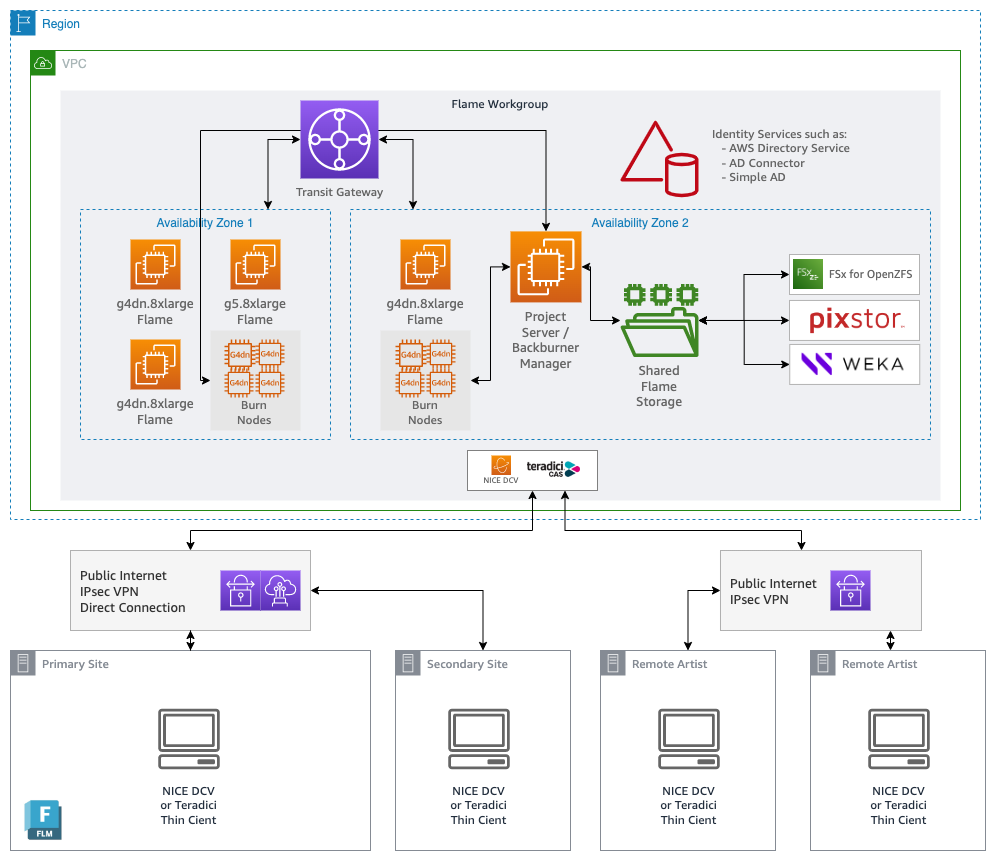Select the WEKA logo box

pos(854,364)
